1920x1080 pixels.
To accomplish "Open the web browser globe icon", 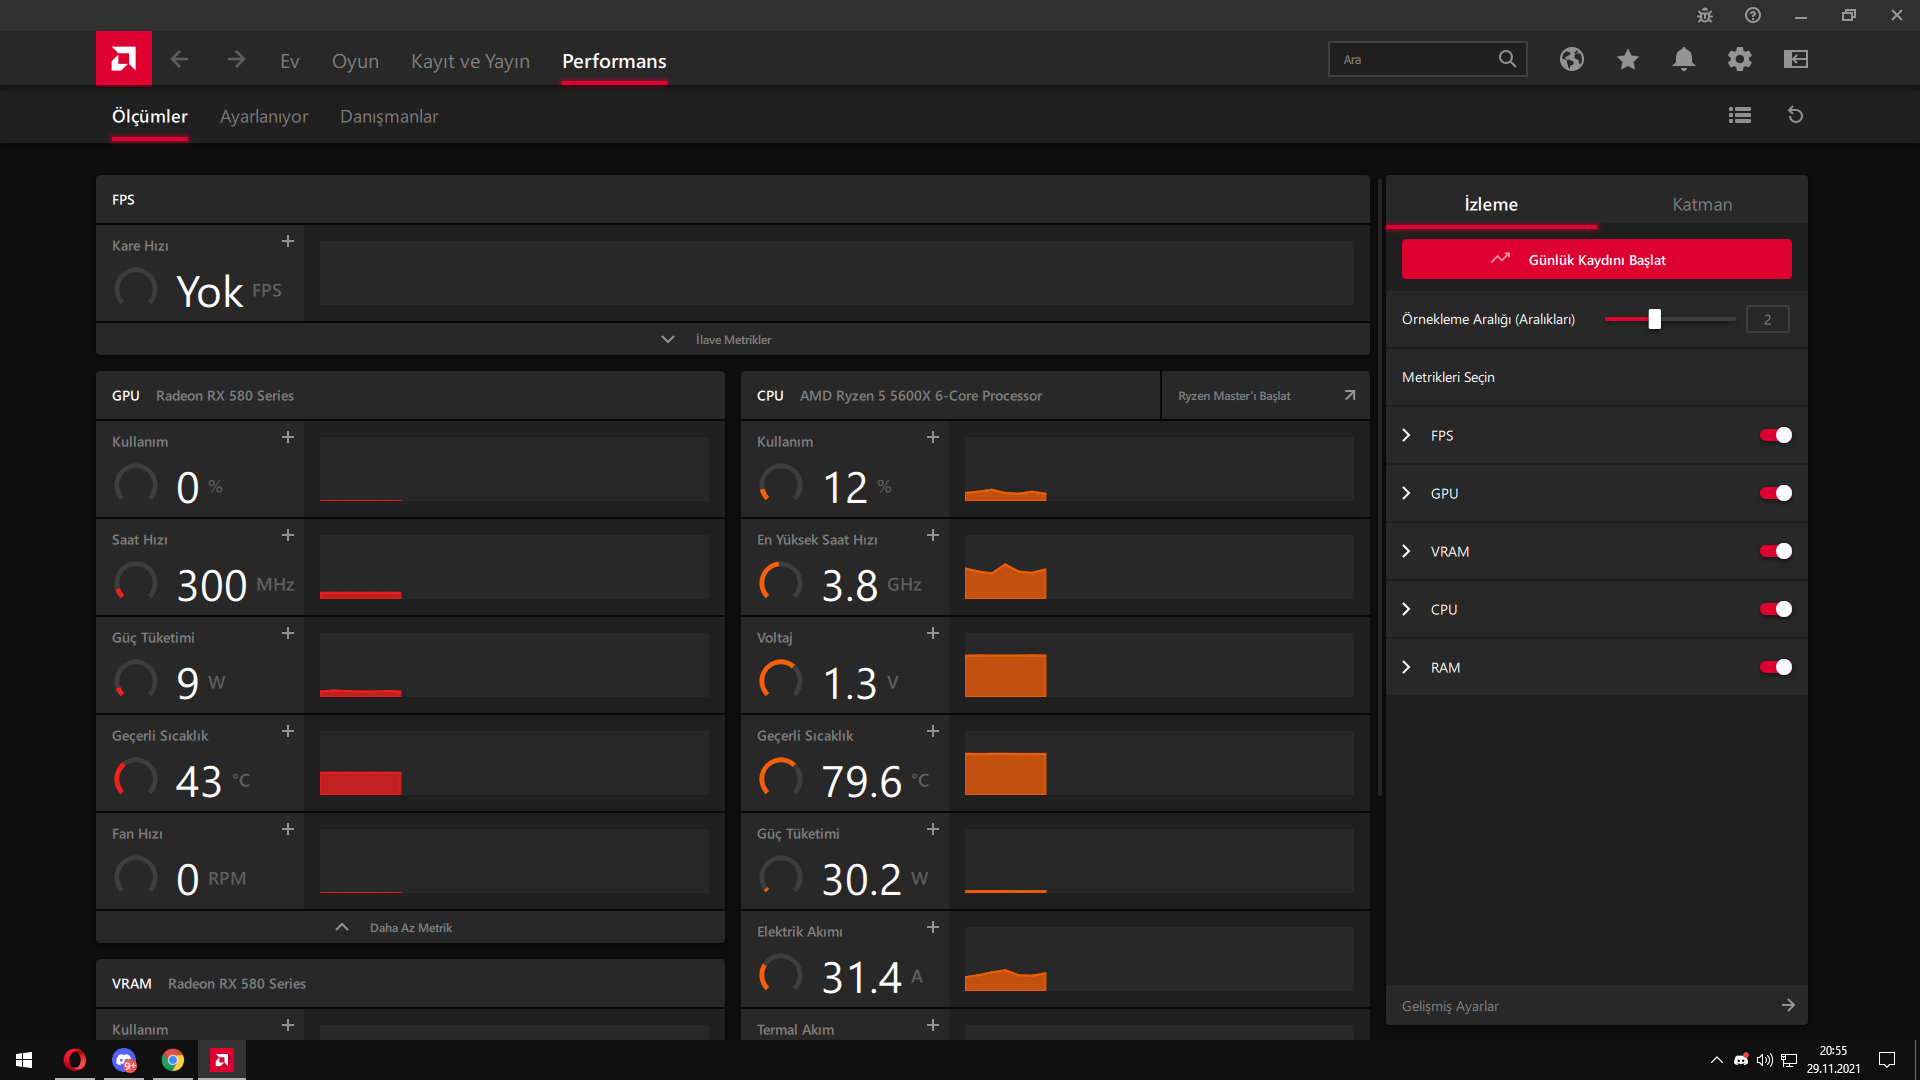I will 1571,59.
